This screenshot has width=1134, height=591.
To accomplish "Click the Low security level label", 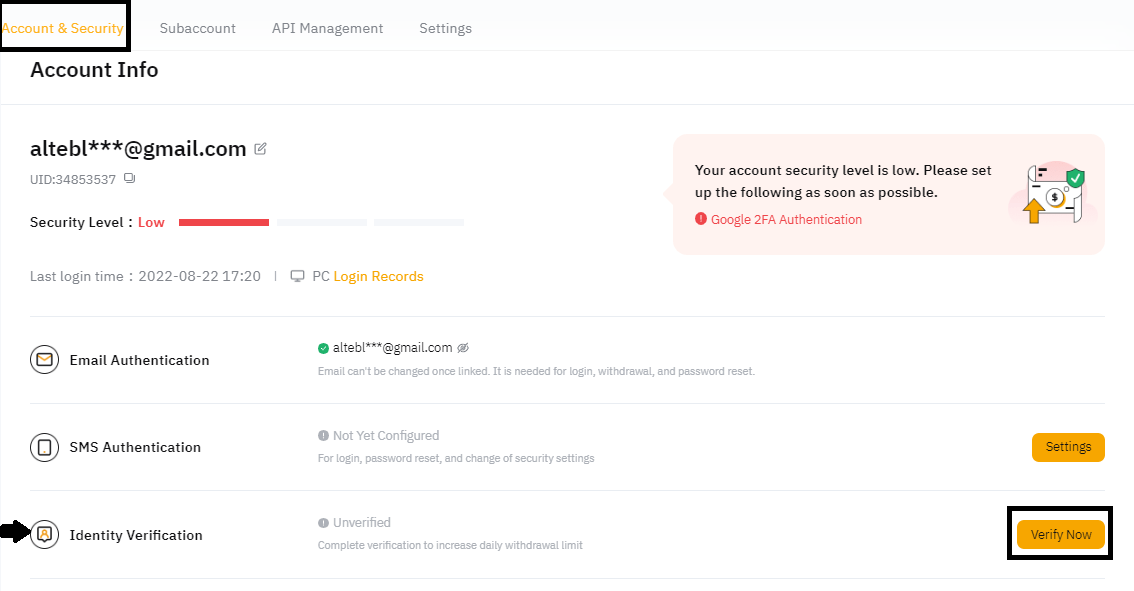I will [x=151, y=222].
